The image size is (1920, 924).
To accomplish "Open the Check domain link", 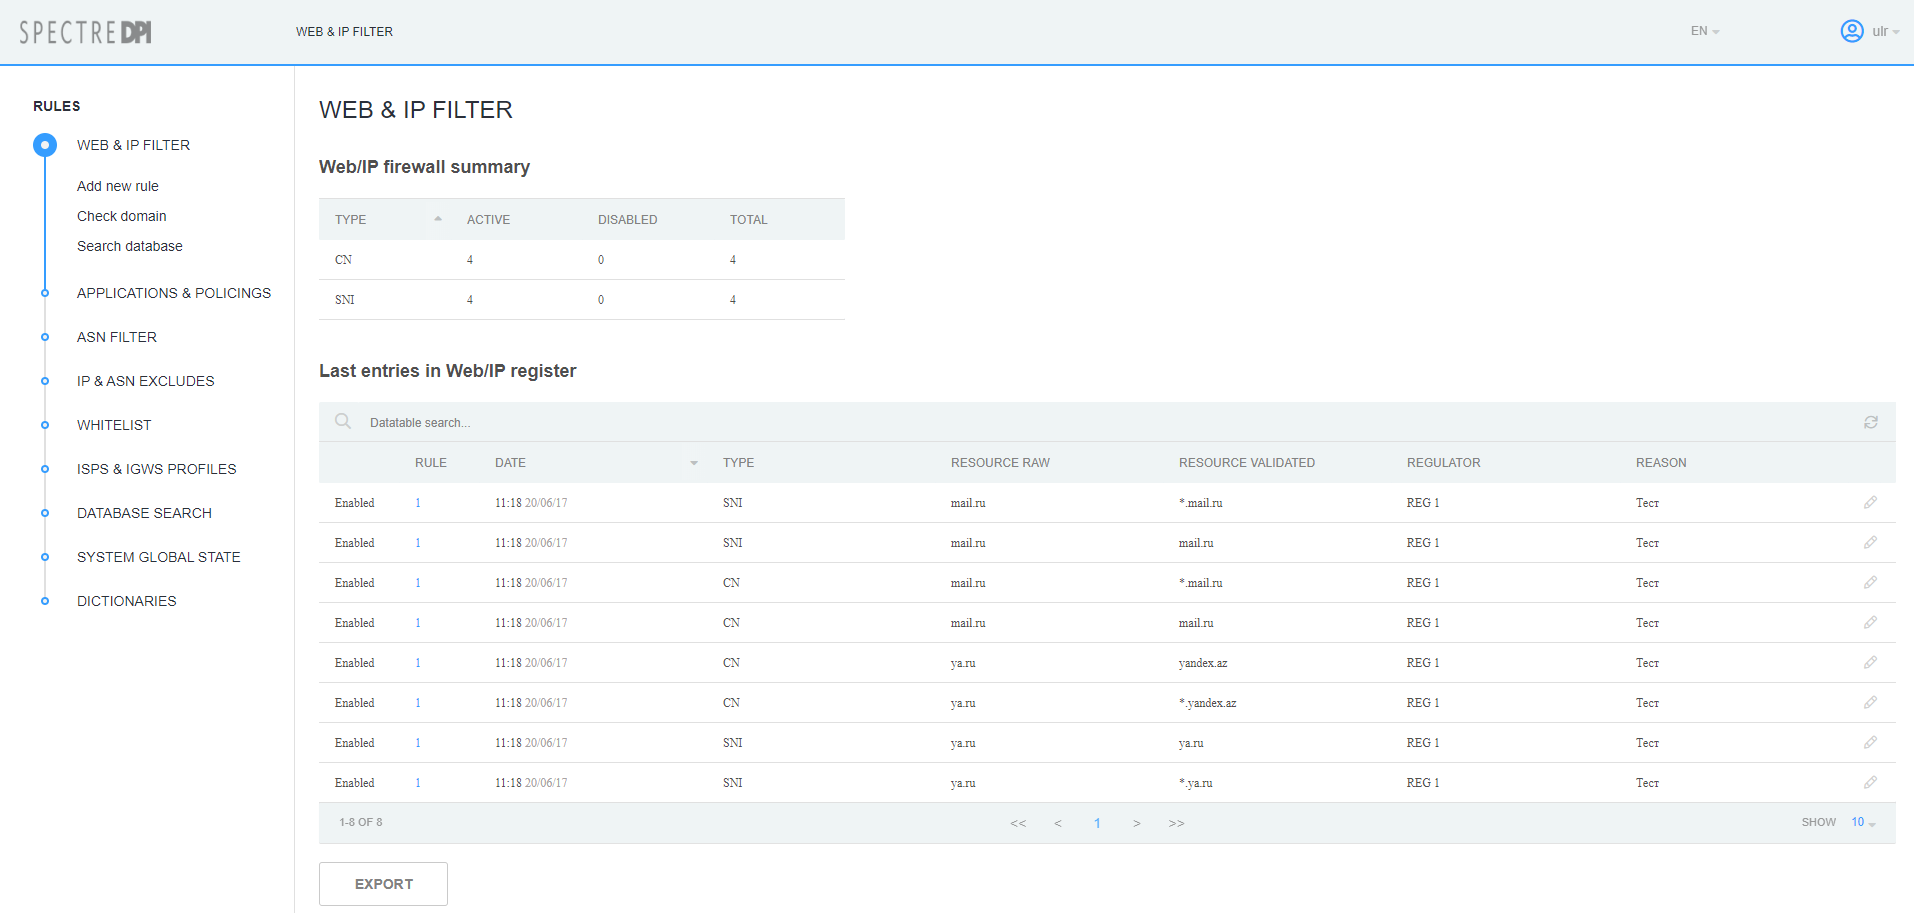I will click(x=122, y=216).
